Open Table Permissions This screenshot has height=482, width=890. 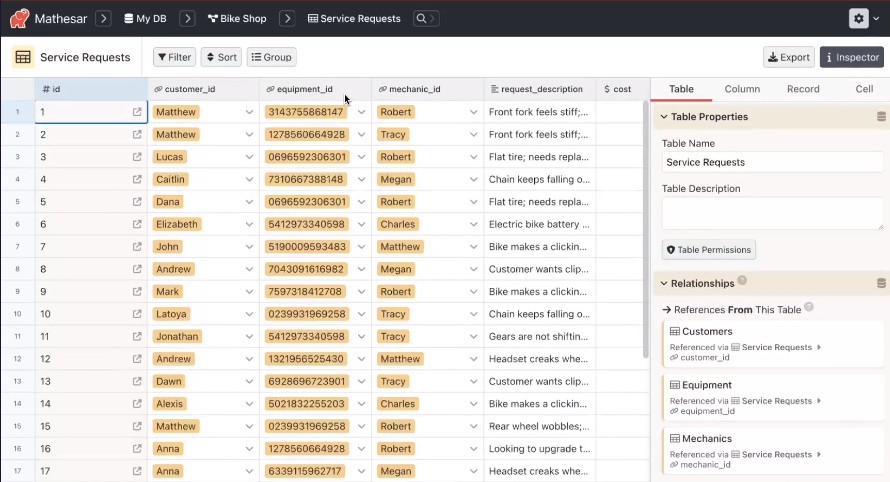pyautogui.click(x=708, y=250)
